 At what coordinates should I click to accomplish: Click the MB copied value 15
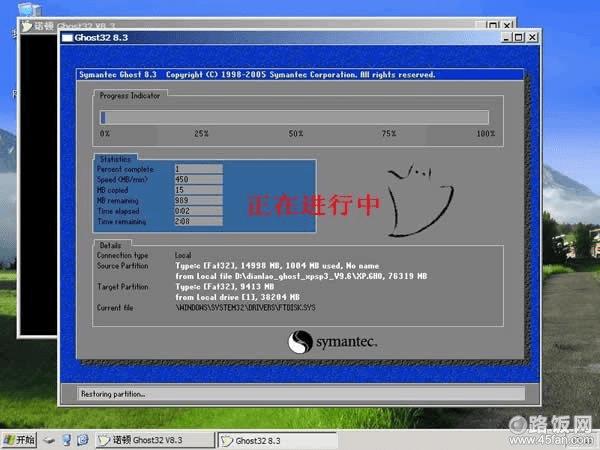[x=199, y=190]
